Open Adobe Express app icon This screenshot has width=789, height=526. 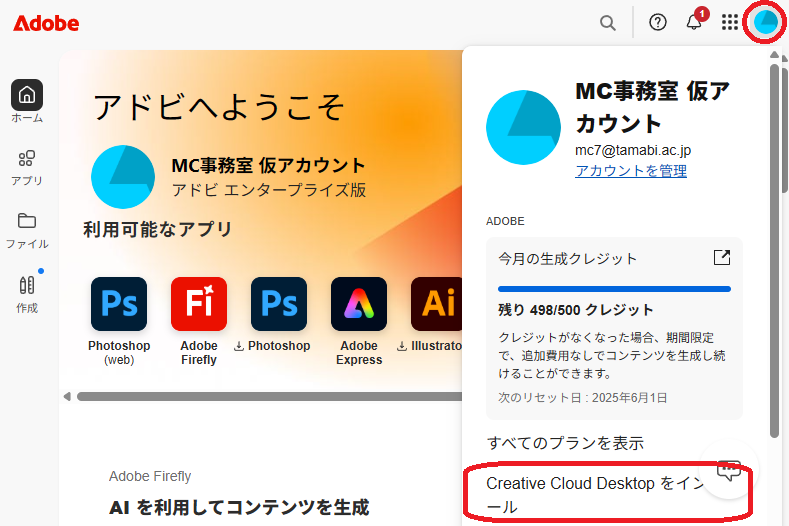[x=359, y=304]
